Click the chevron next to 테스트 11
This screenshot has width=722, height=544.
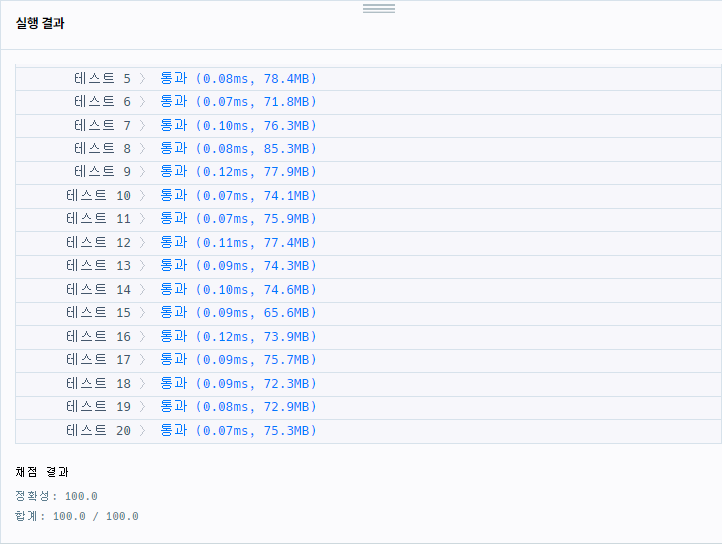[x=142, y=219]
